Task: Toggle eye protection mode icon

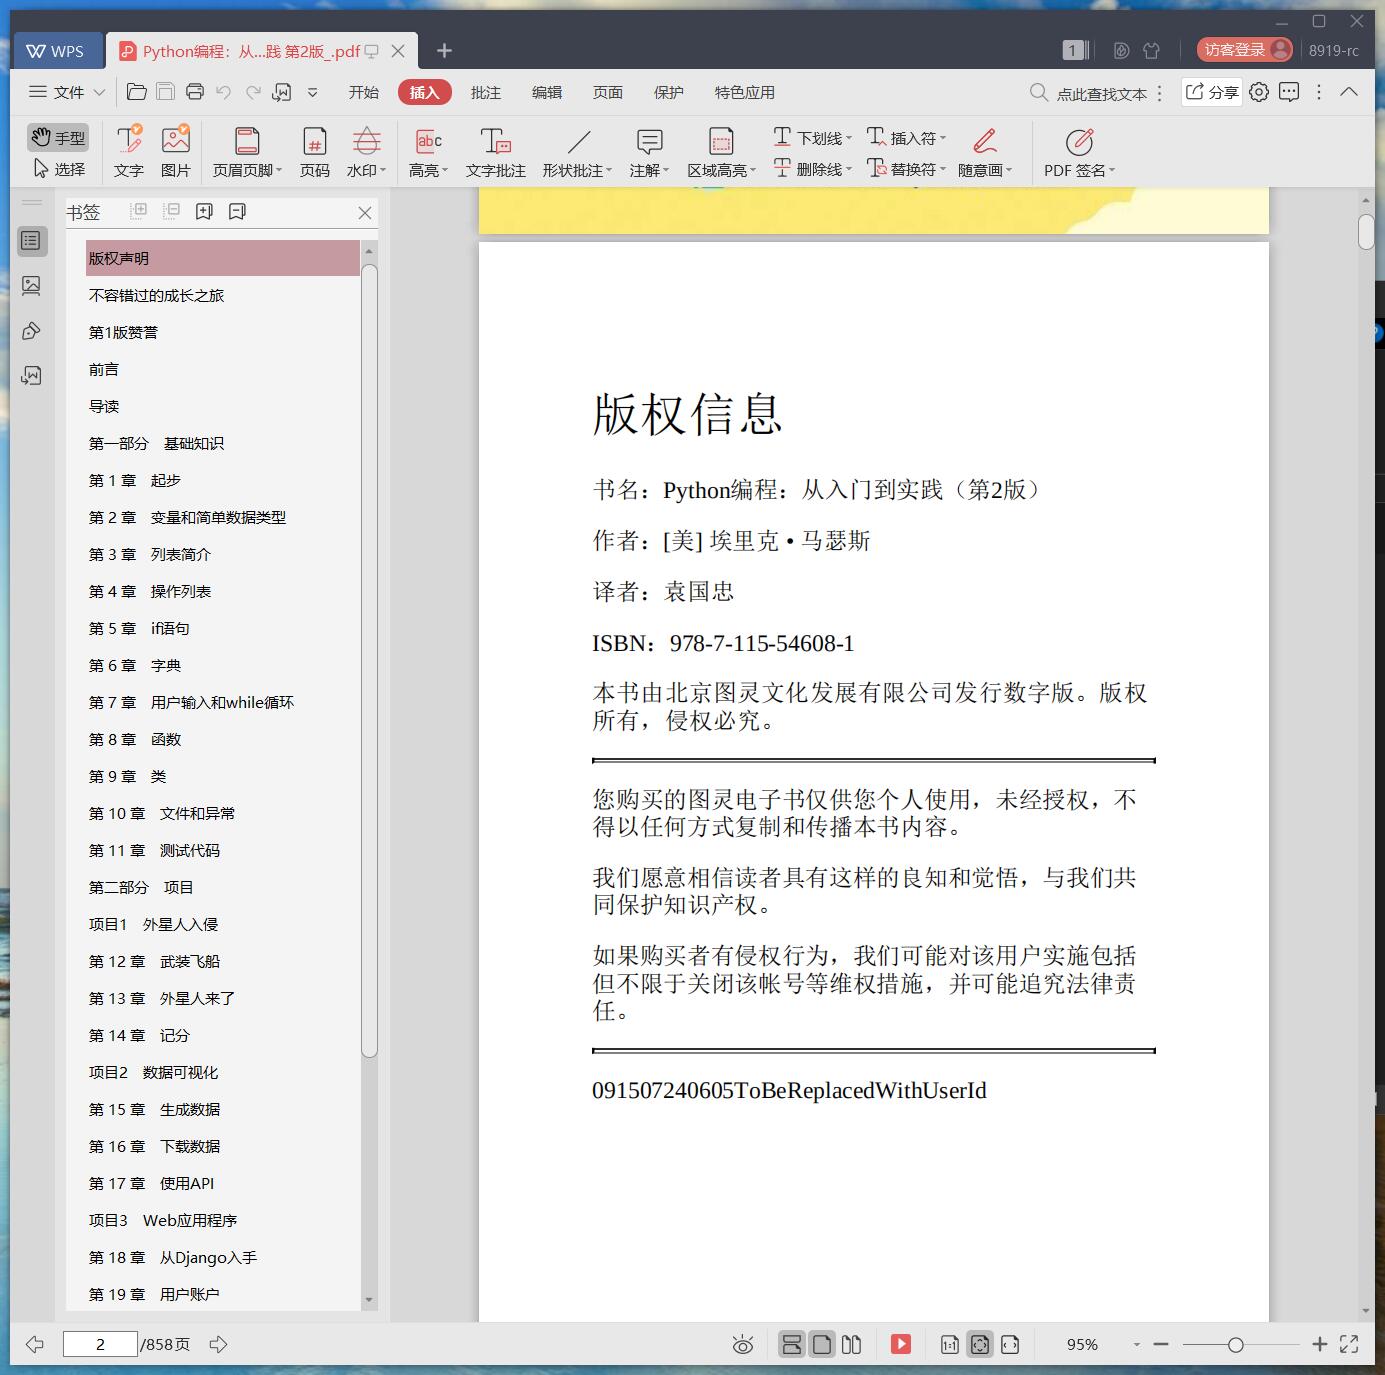Action: [x=742, y=1345]
